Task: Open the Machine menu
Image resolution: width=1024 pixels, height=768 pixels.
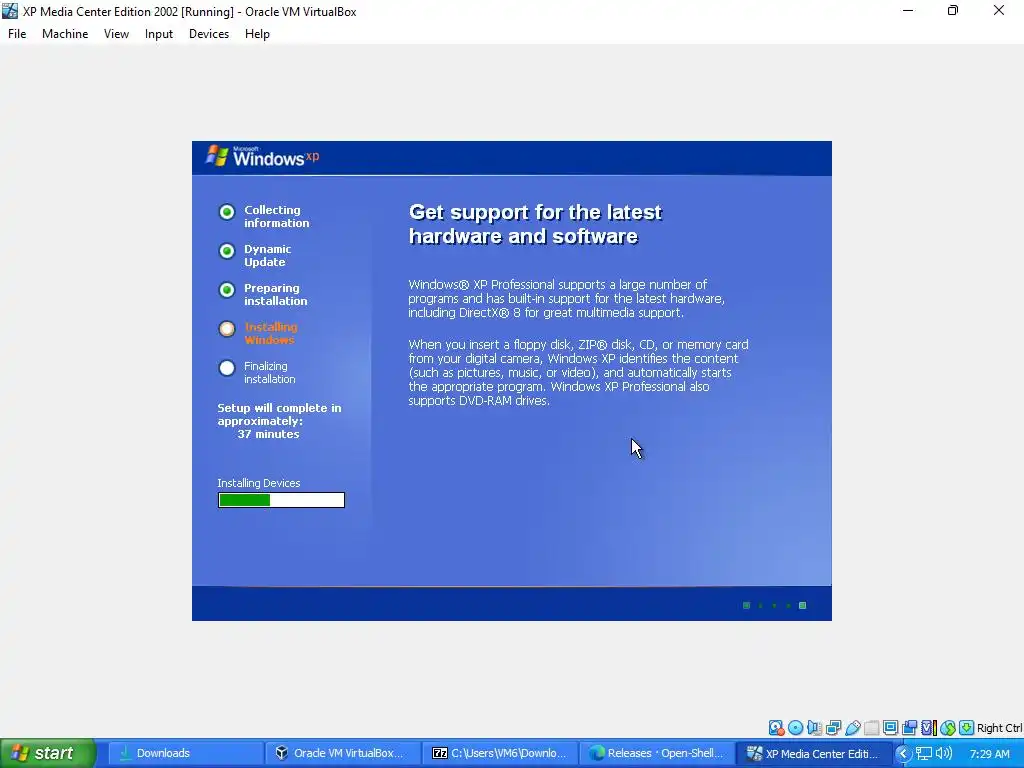Action: coord(65,34)
